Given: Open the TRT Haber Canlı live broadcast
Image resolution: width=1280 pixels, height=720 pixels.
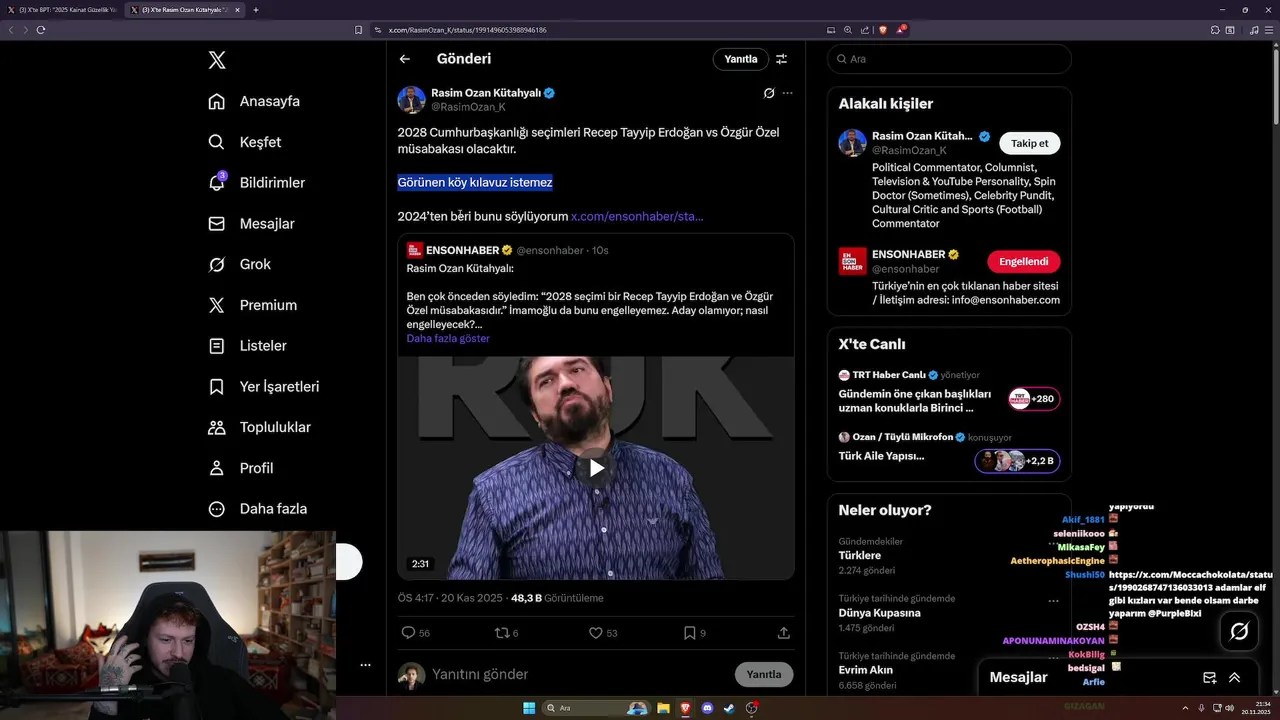Looking at the screenshot, I should (949, 391).
